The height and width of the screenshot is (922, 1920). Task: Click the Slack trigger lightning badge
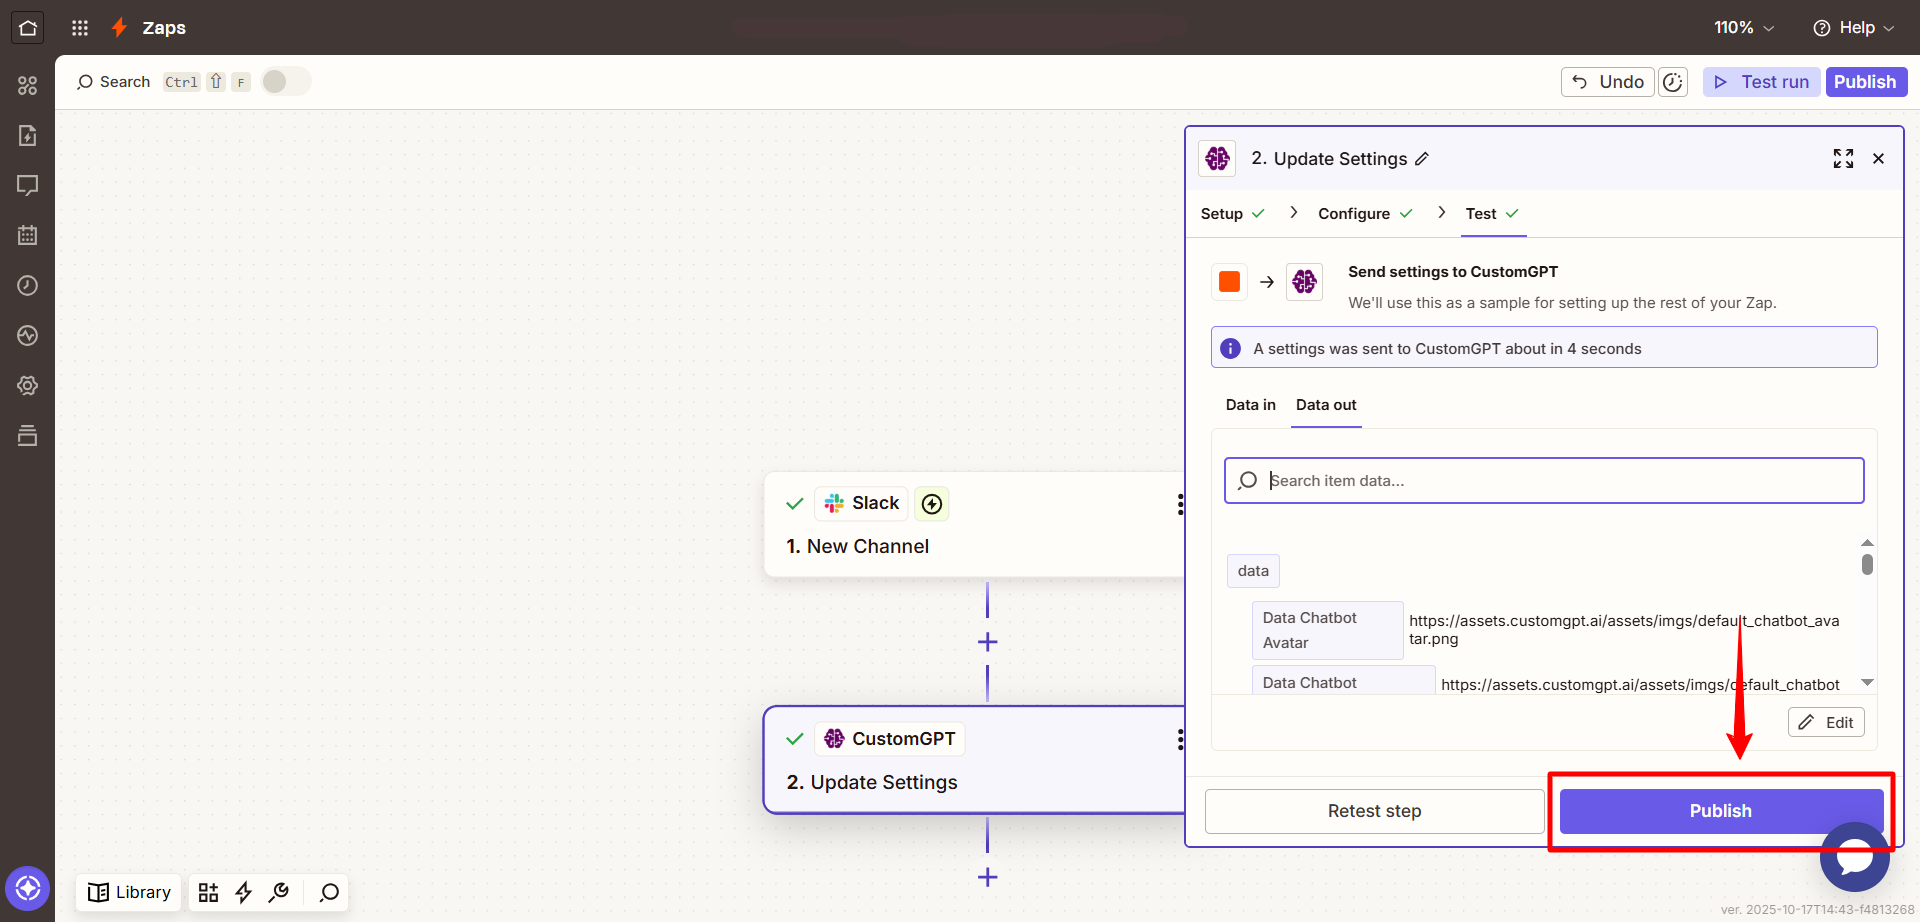coord(932,504)
